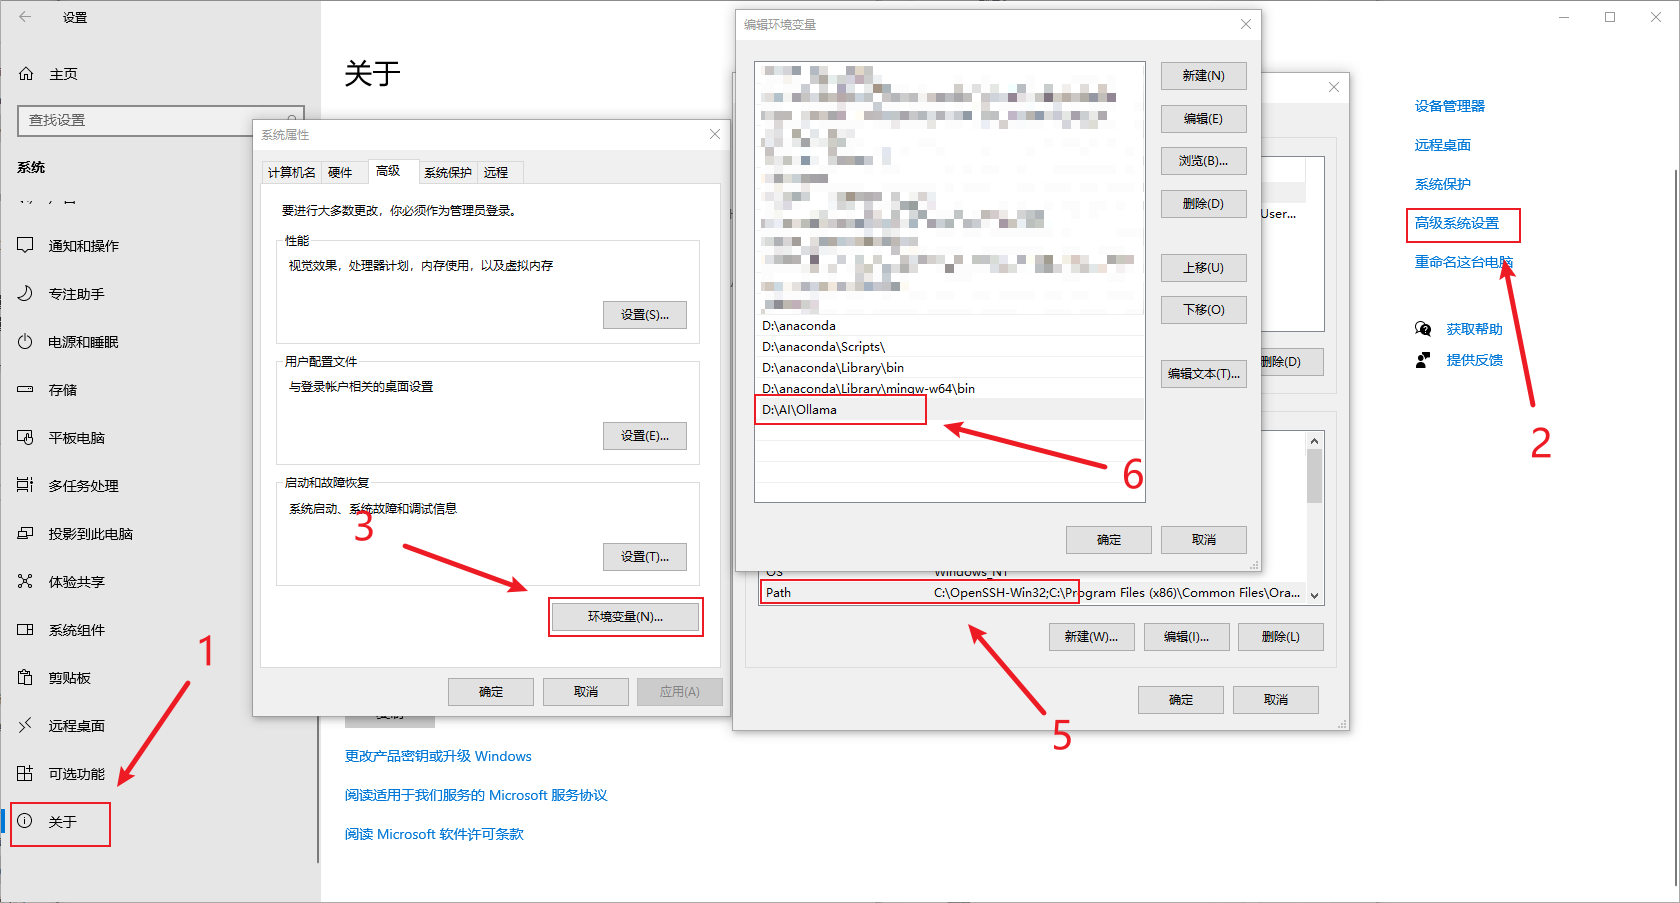This screenshot has height=903, width=1680.
Task: Click the Home icon in Settings sidebar
Action: tap(26, 74)
